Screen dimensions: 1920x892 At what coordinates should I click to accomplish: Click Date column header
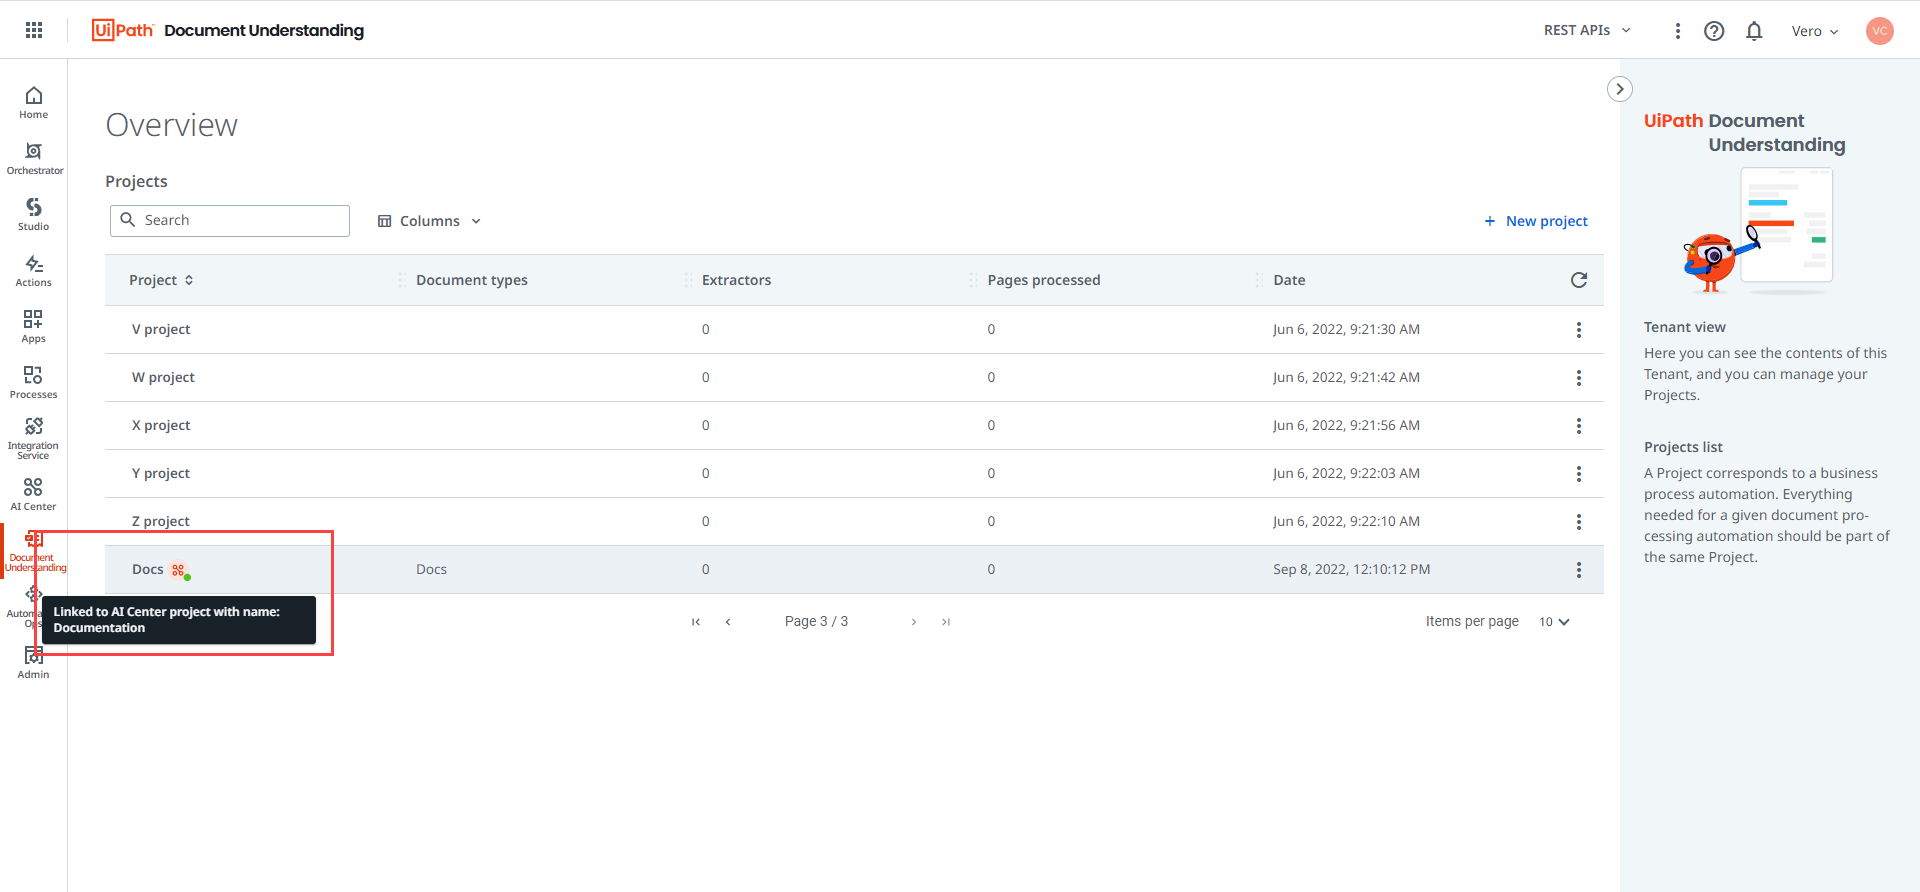click(x=1290, y=280)
